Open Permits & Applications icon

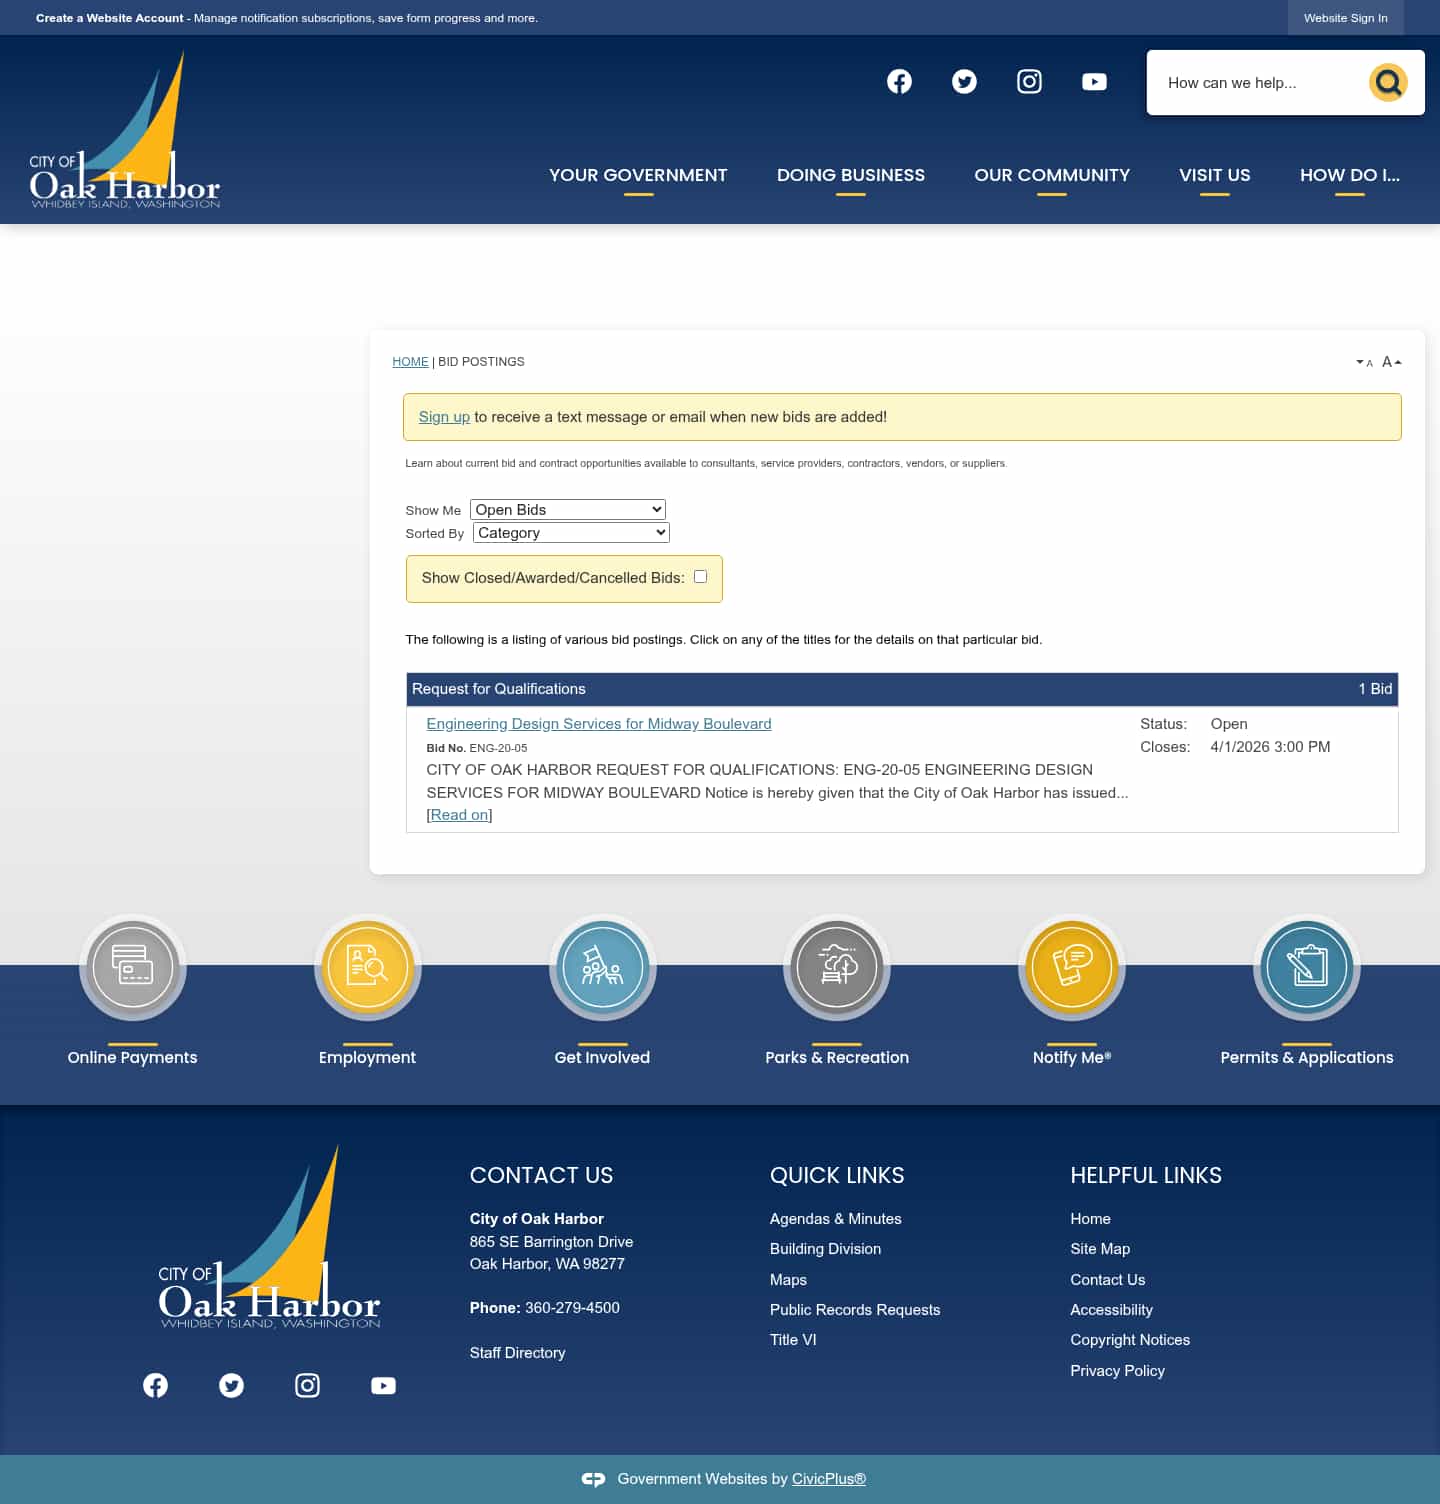pos(1306,967)
